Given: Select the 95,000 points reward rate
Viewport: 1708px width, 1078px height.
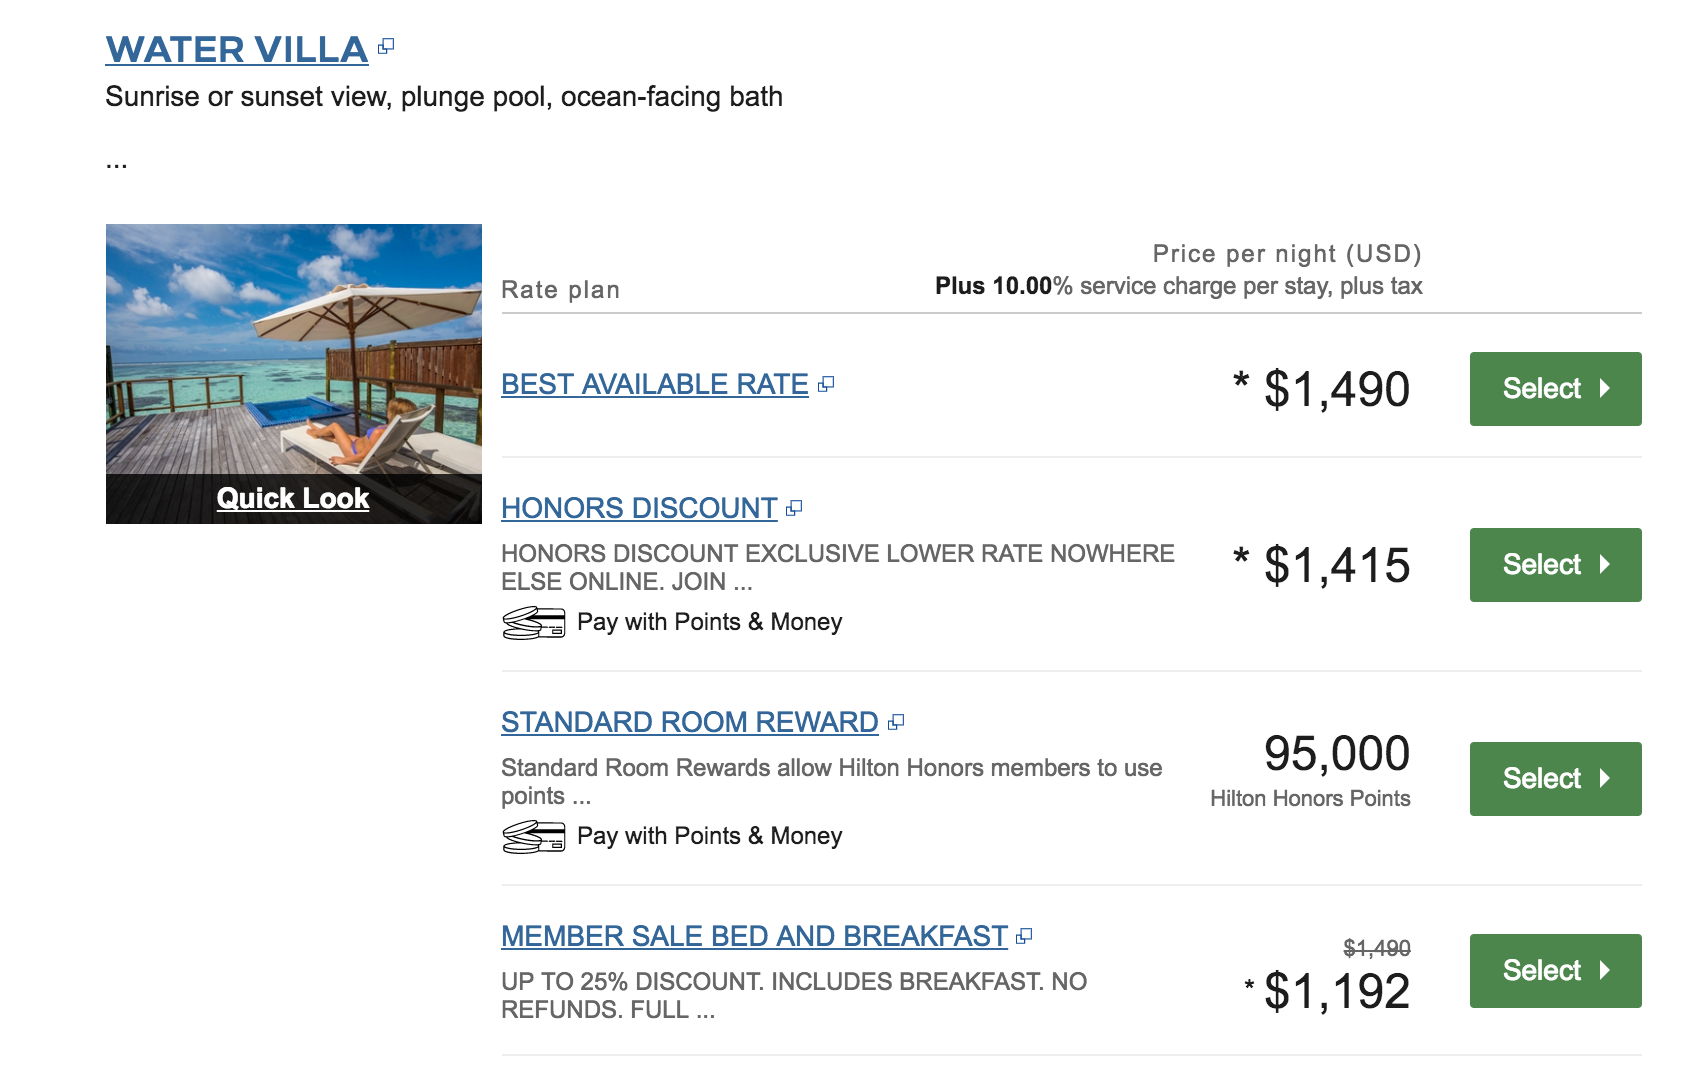Looking at the screenshot, I should 1555,779.
